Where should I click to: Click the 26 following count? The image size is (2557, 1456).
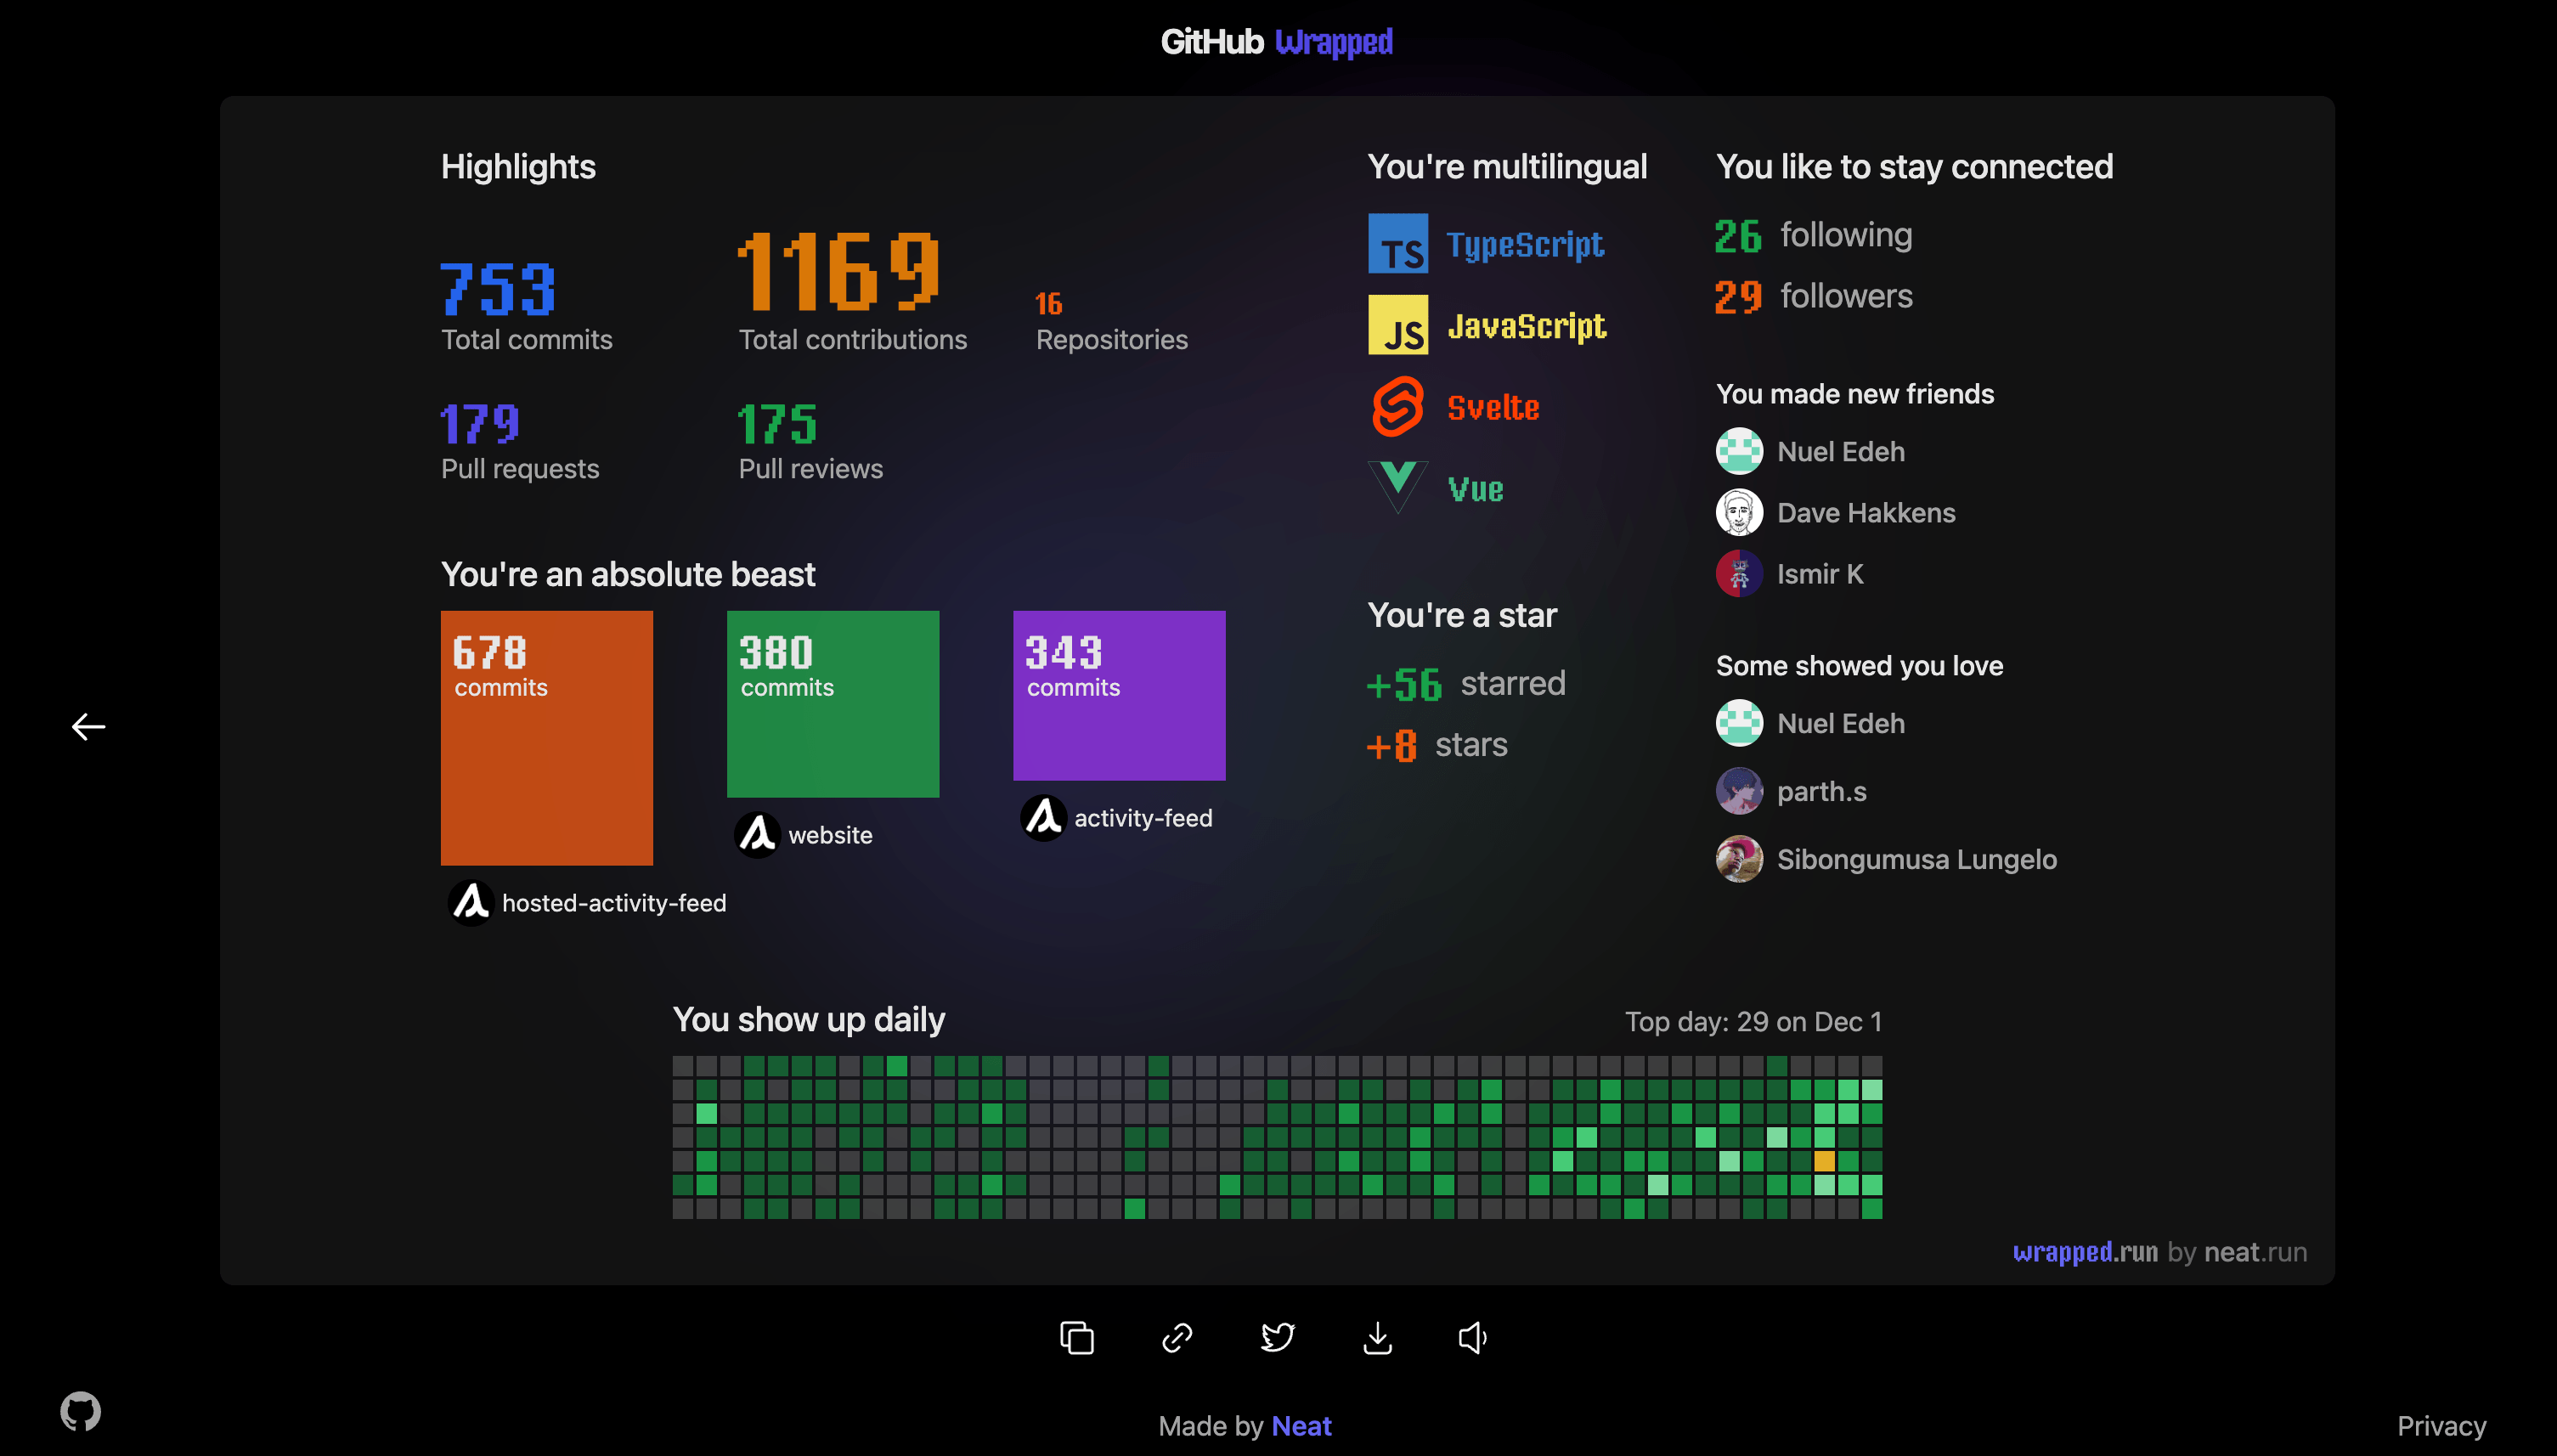1738,236
